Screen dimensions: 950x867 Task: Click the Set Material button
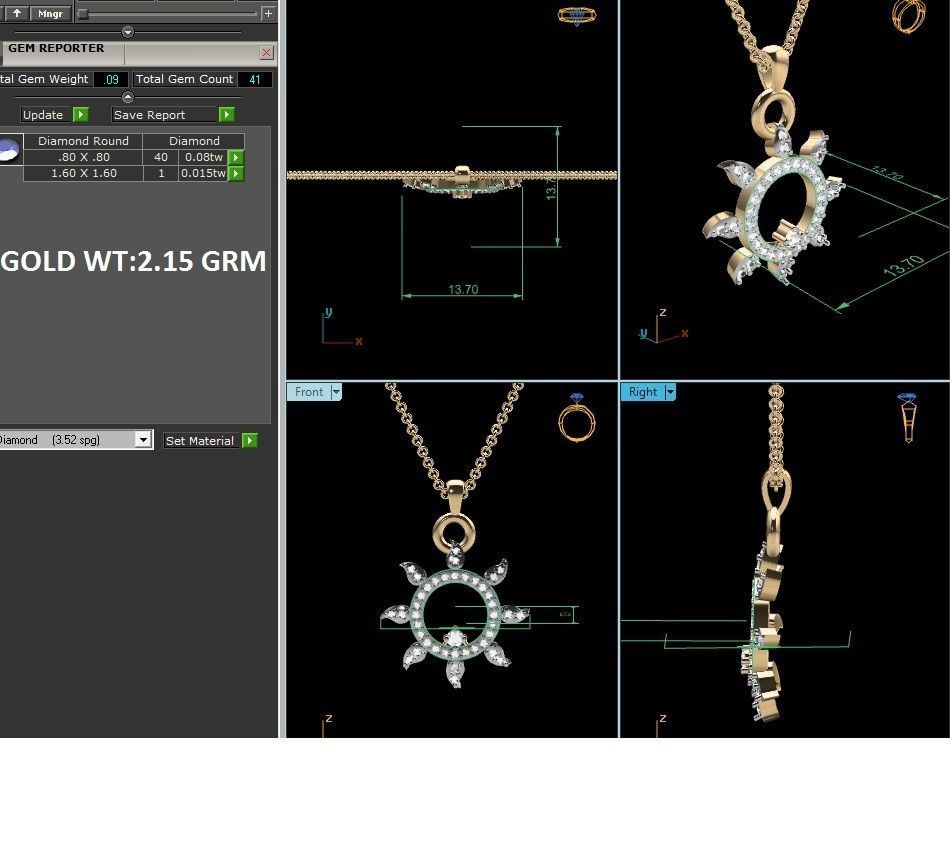pyautogui.click(x=200, y=440)
